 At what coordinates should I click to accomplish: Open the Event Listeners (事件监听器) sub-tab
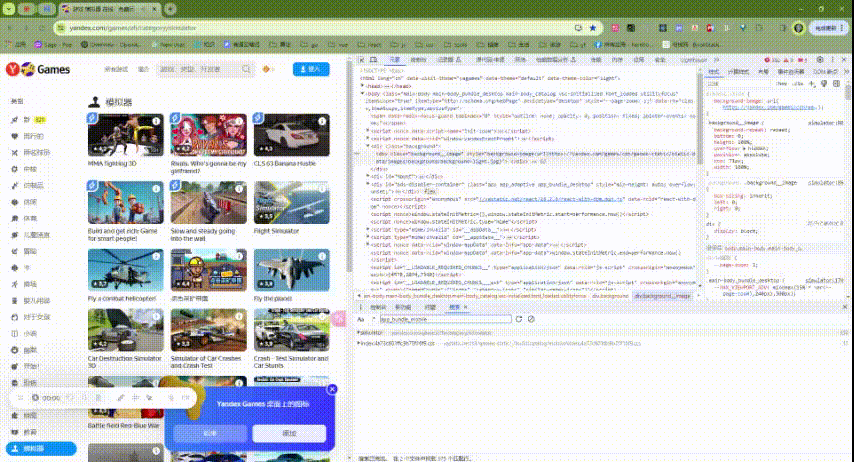pos(790,72)
